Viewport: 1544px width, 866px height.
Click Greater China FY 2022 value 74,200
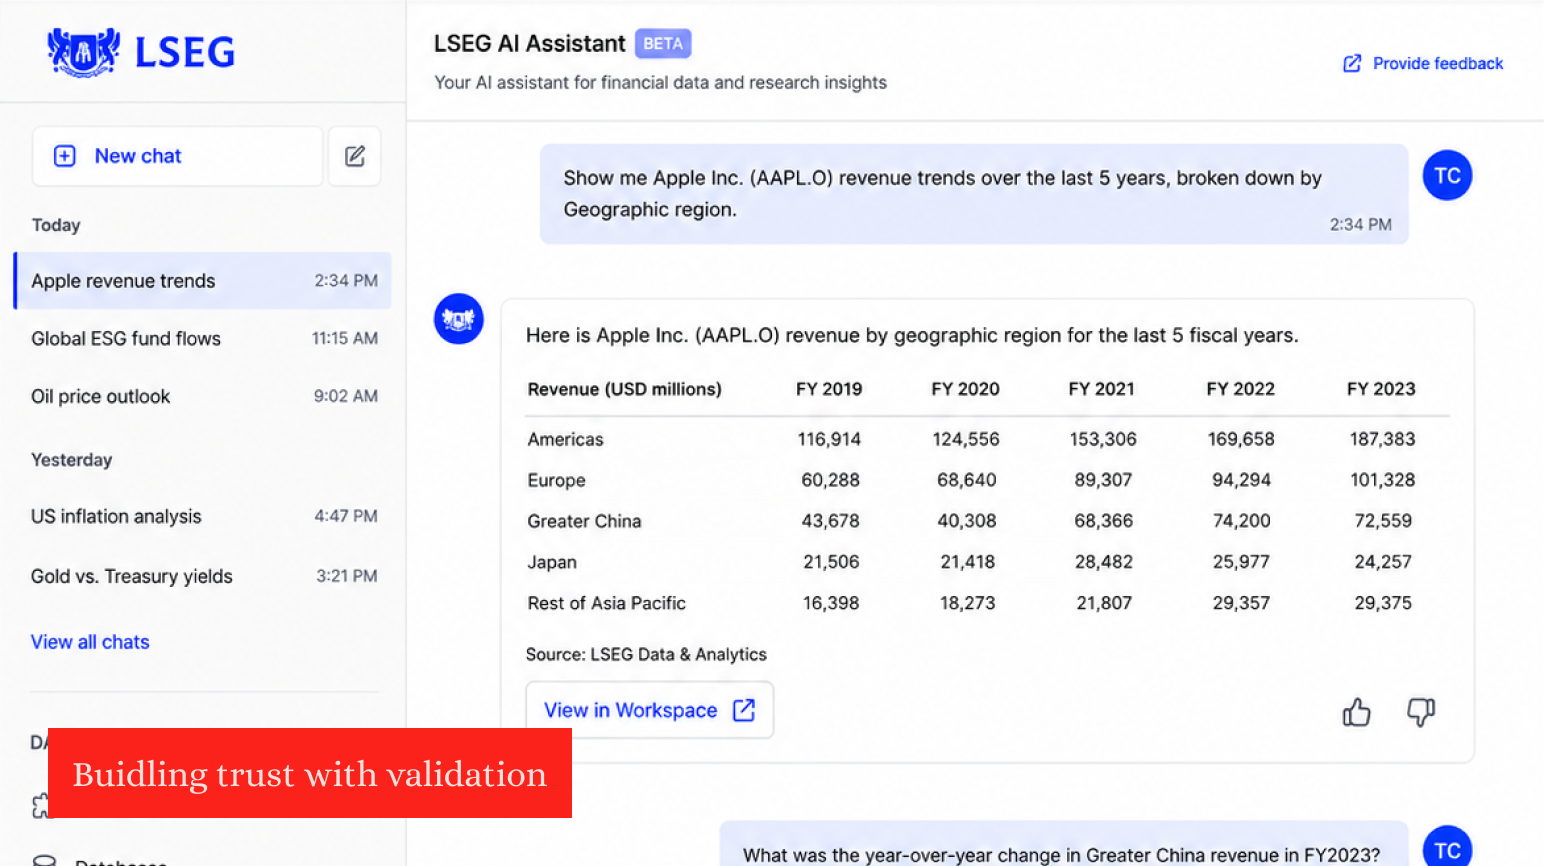[x=1241, y=521]
